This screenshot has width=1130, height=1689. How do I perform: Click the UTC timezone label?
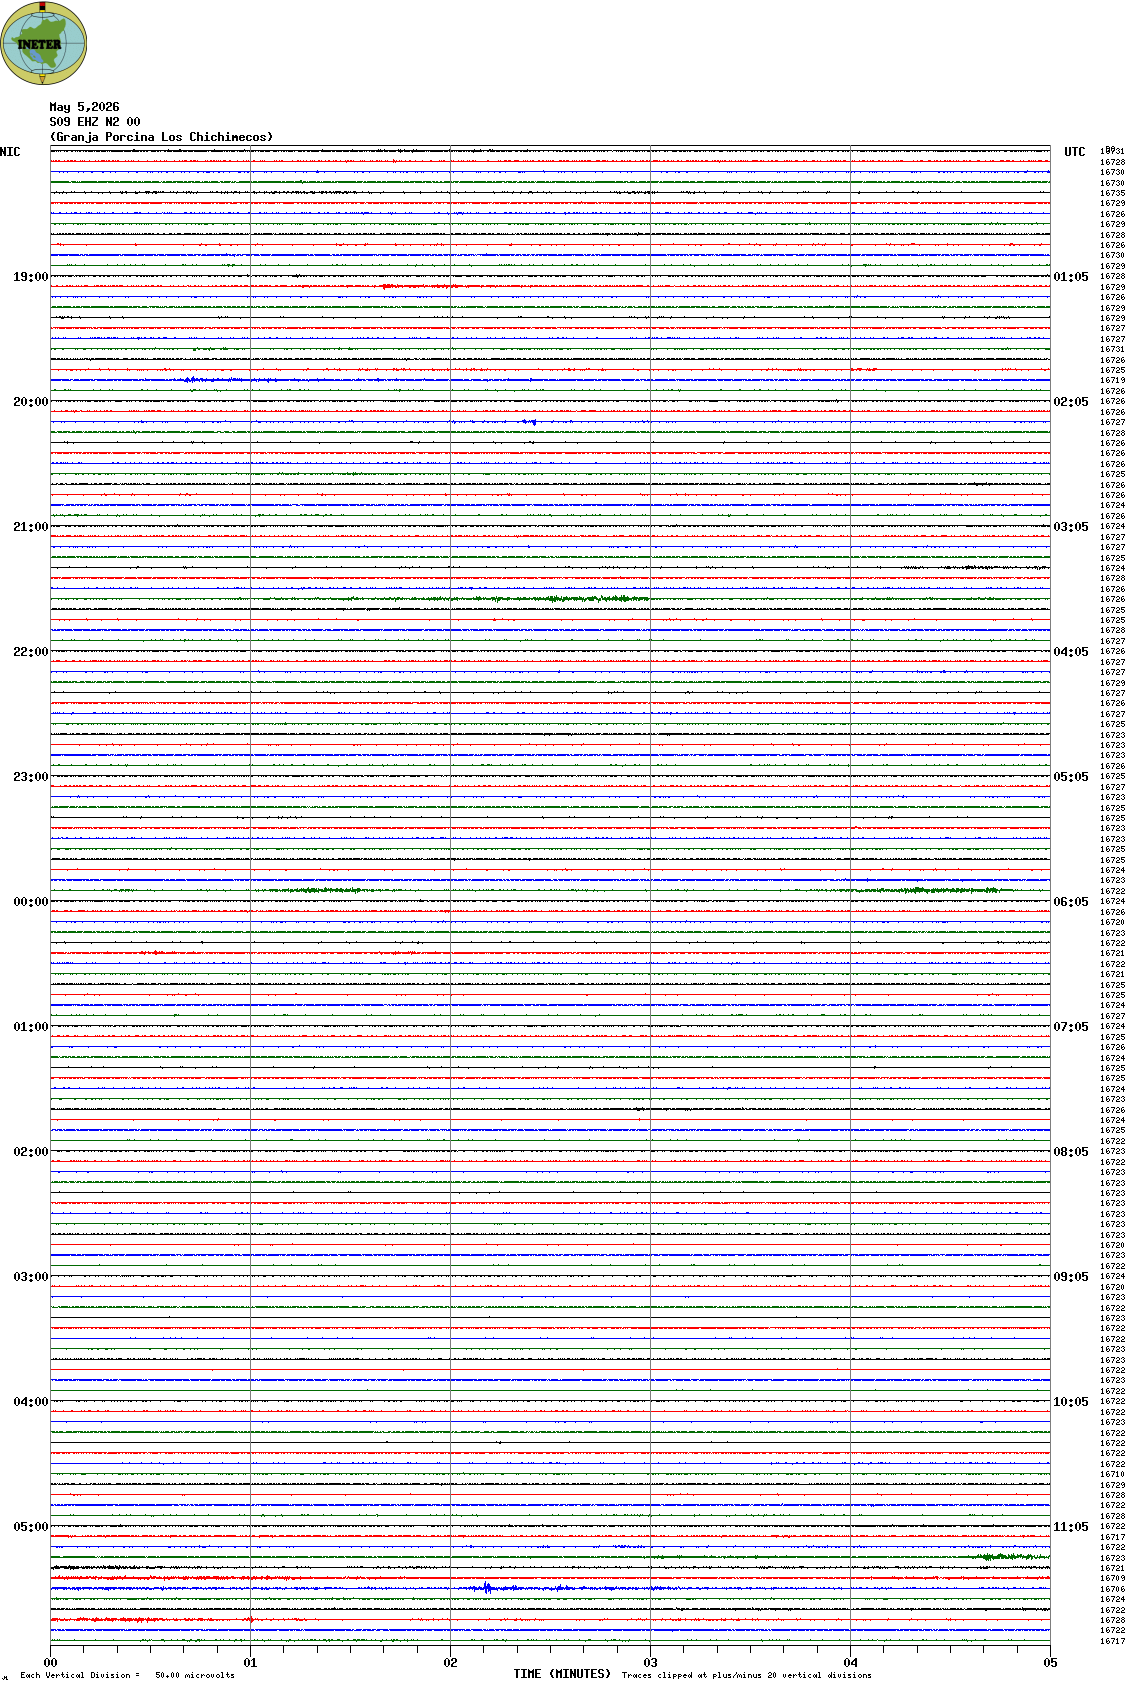coord(1075,152)
